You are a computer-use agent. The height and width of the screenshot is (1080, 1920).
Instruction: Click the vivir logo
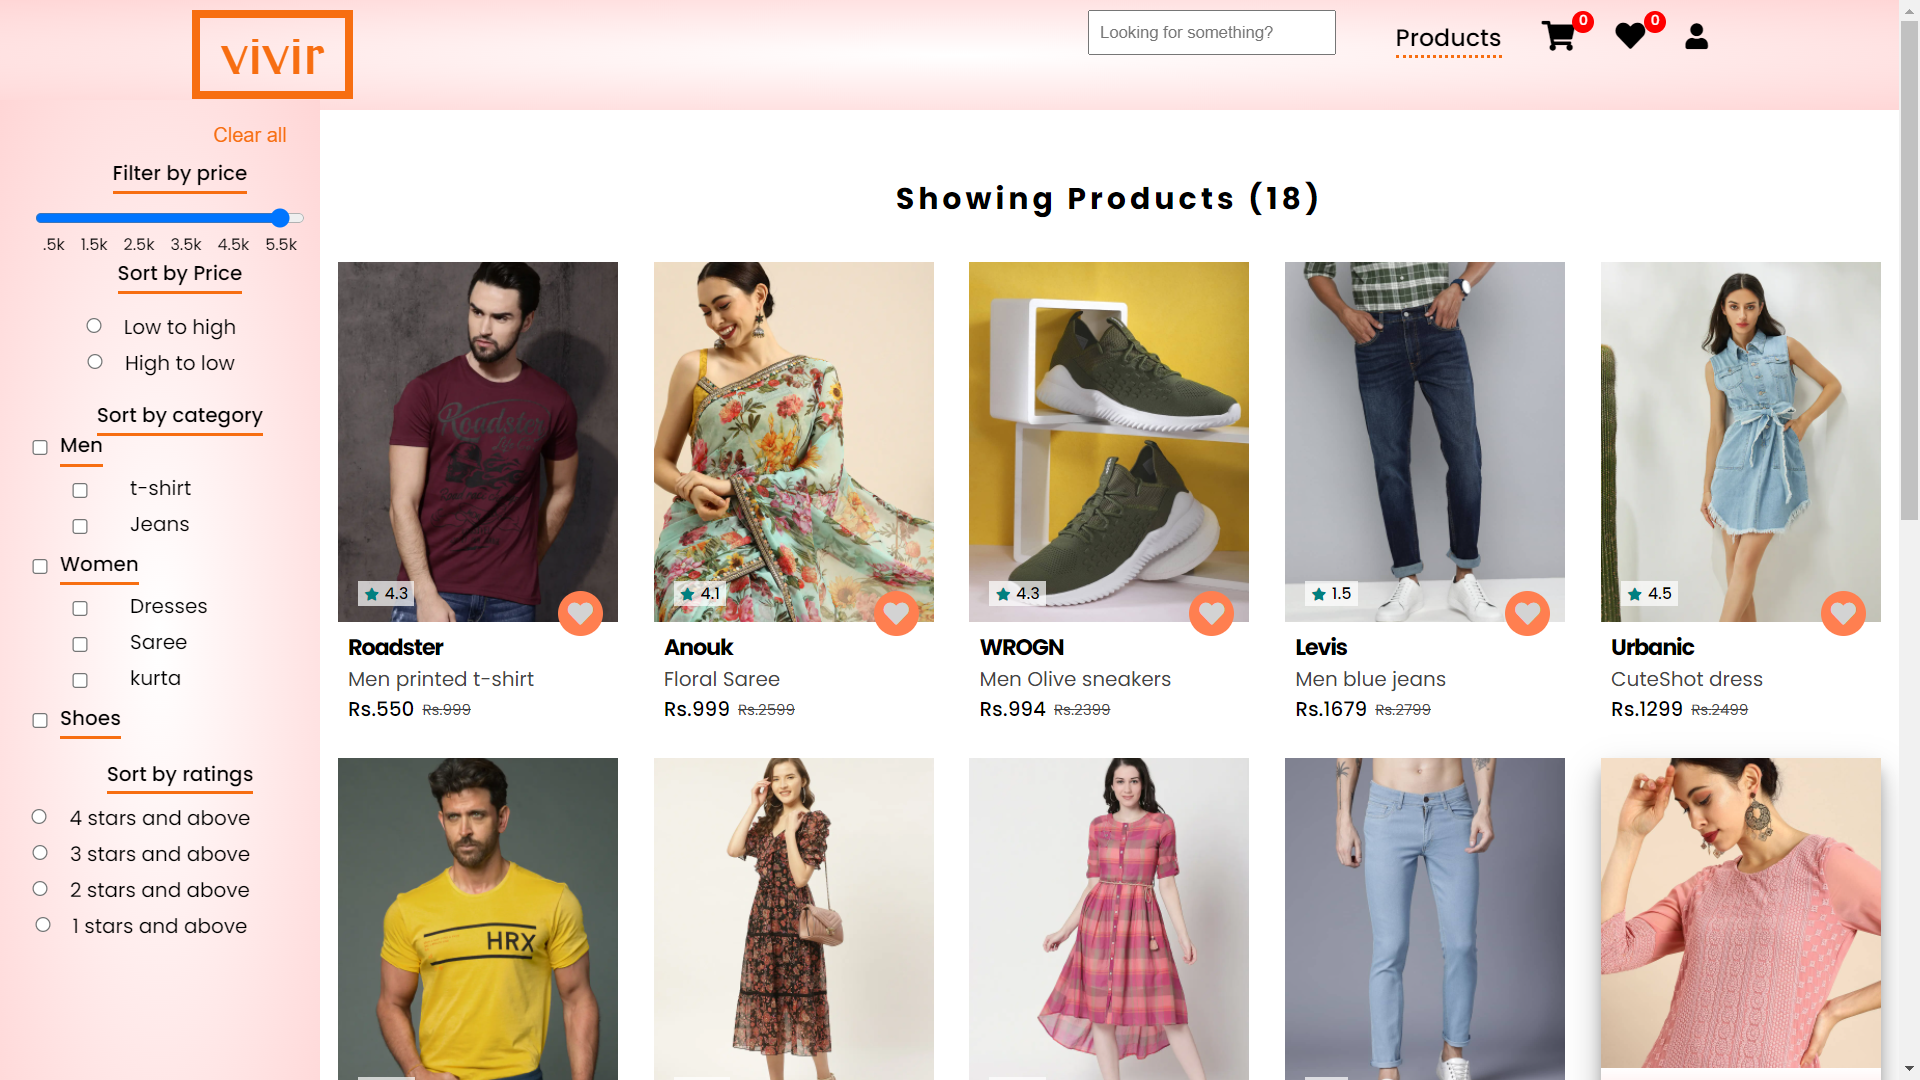(x=272, y=54)
